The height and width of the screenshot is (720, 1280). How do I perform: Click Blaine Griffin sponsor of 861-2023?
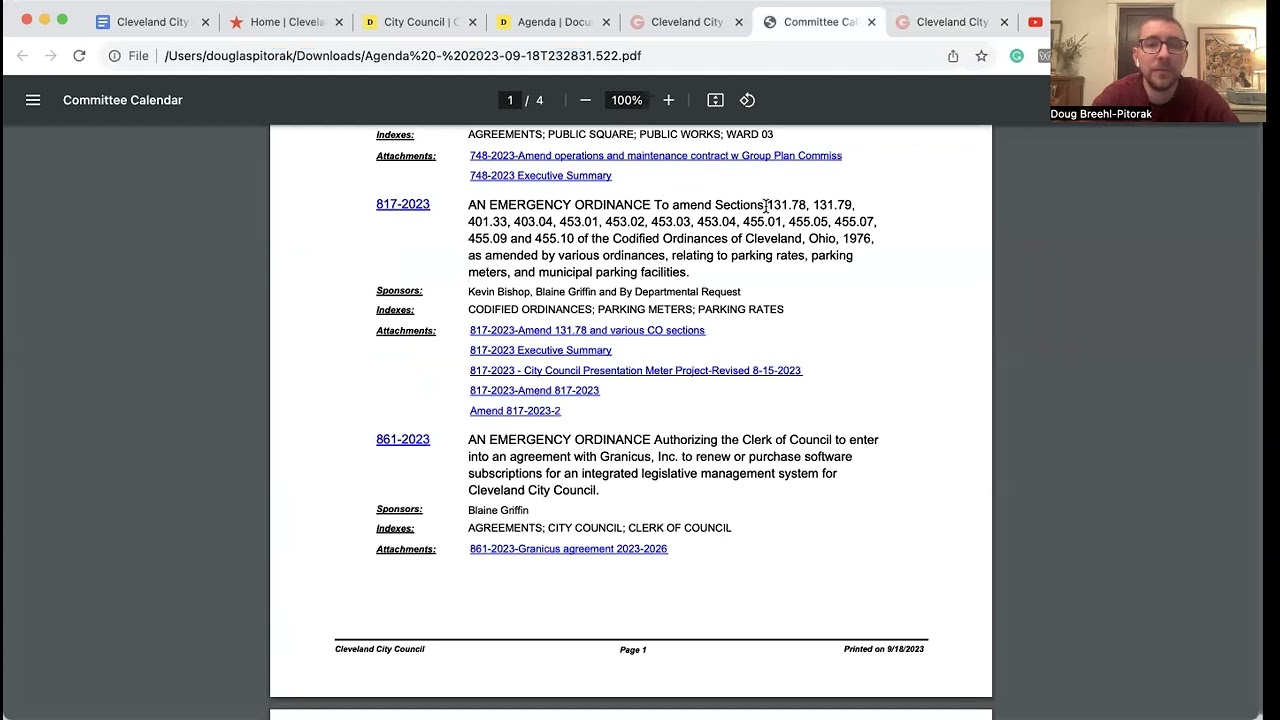tap(498, 510)
